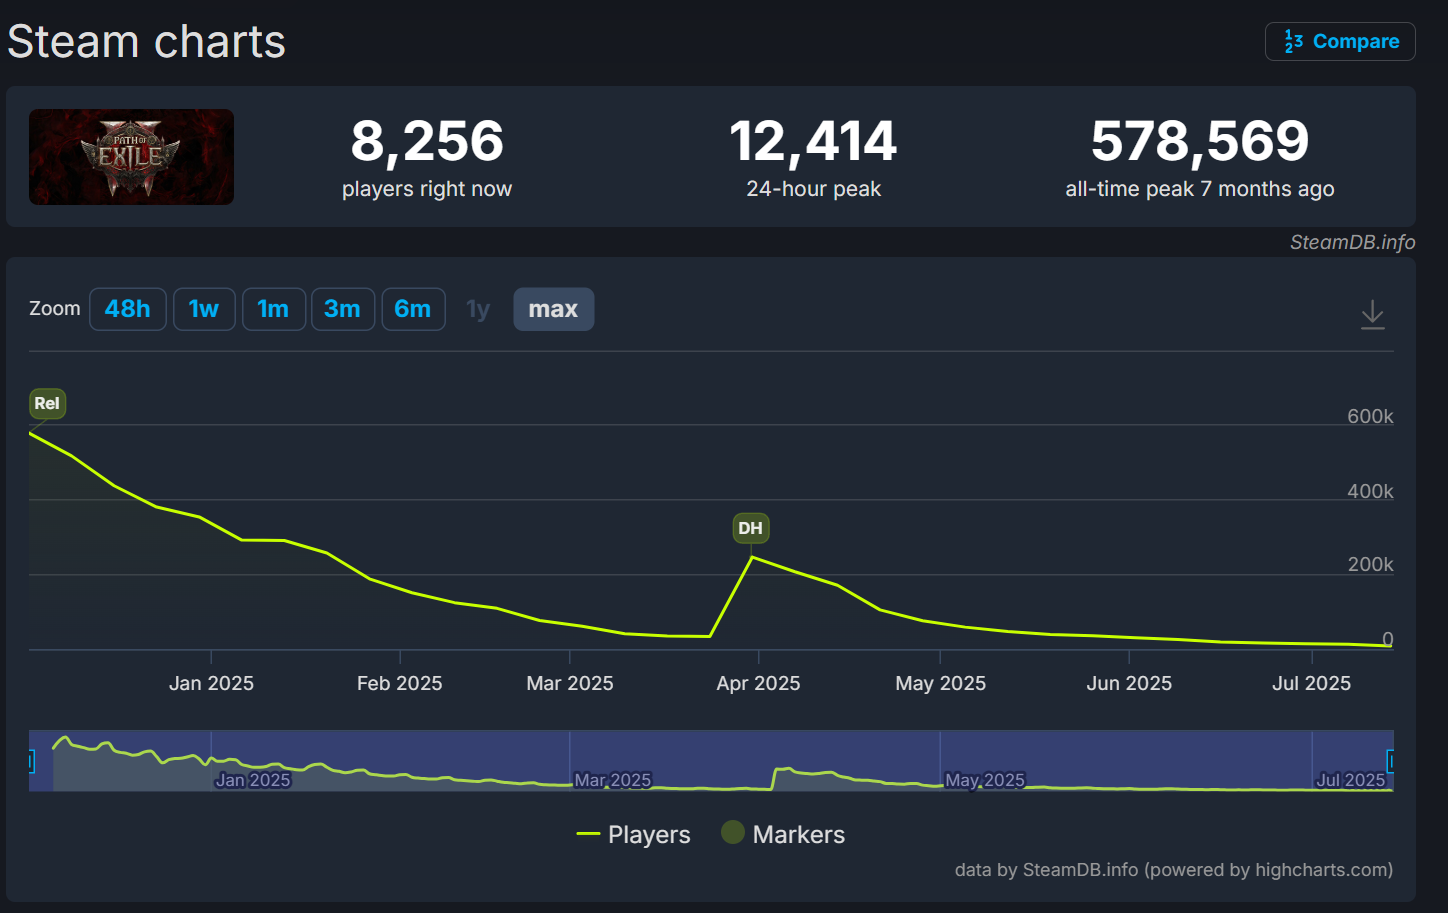
Task: Click the 600k y-axis label
Action: [1370, 416]
